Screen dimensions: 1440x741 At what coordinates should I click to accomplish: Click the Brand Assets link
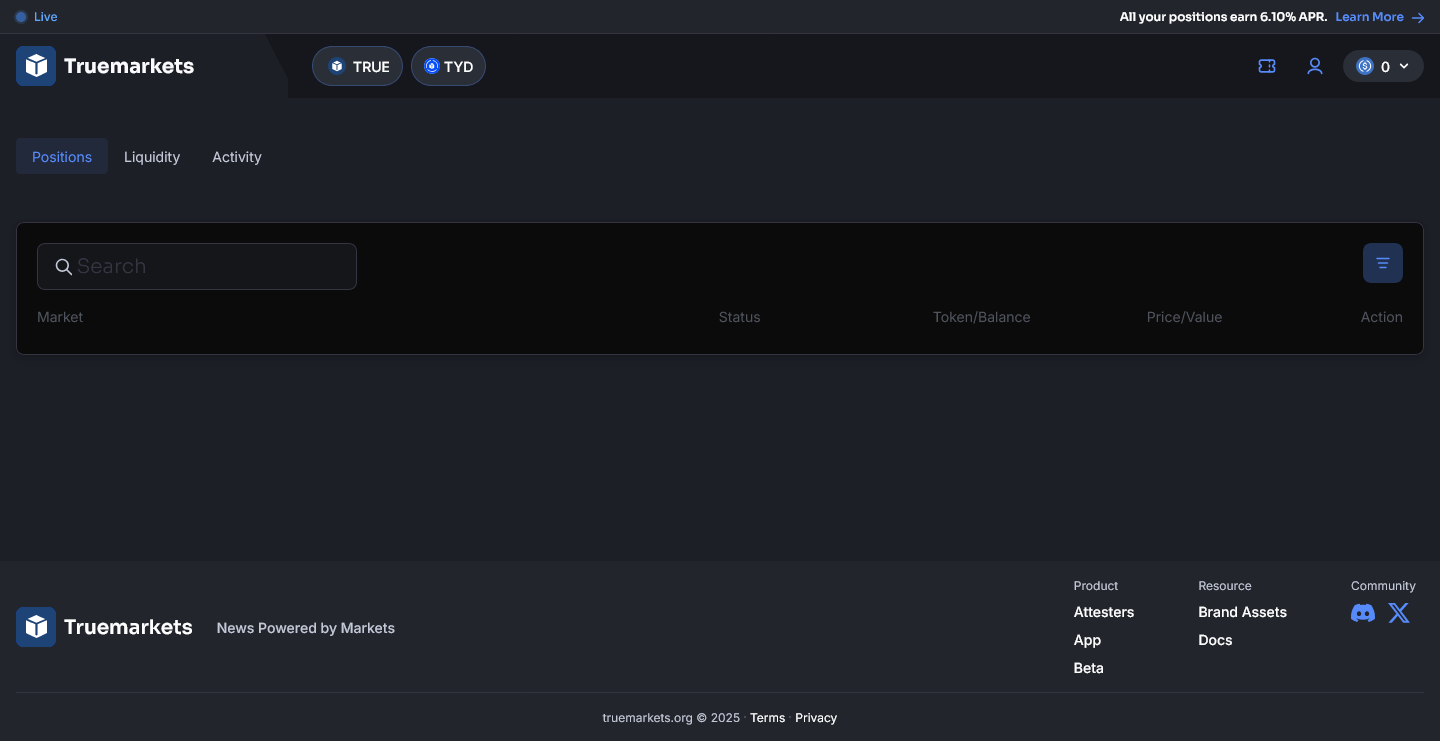click(1242, 611)
